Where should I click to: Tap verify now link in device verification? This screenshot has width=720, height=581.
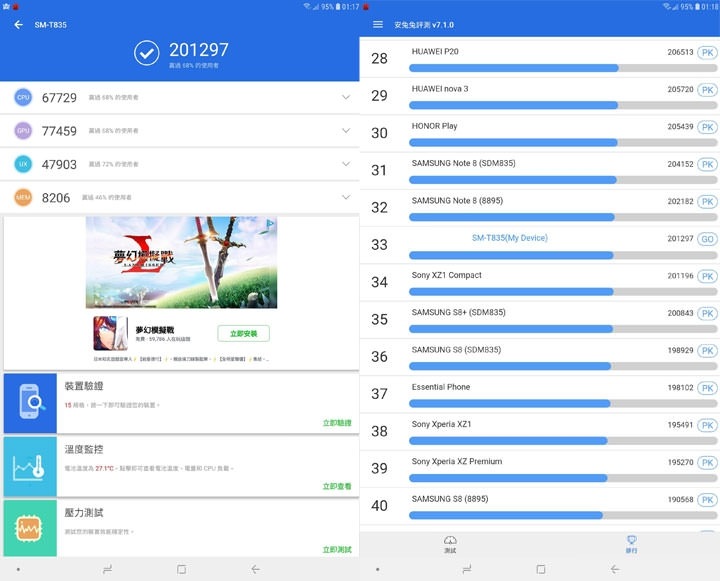337,423
